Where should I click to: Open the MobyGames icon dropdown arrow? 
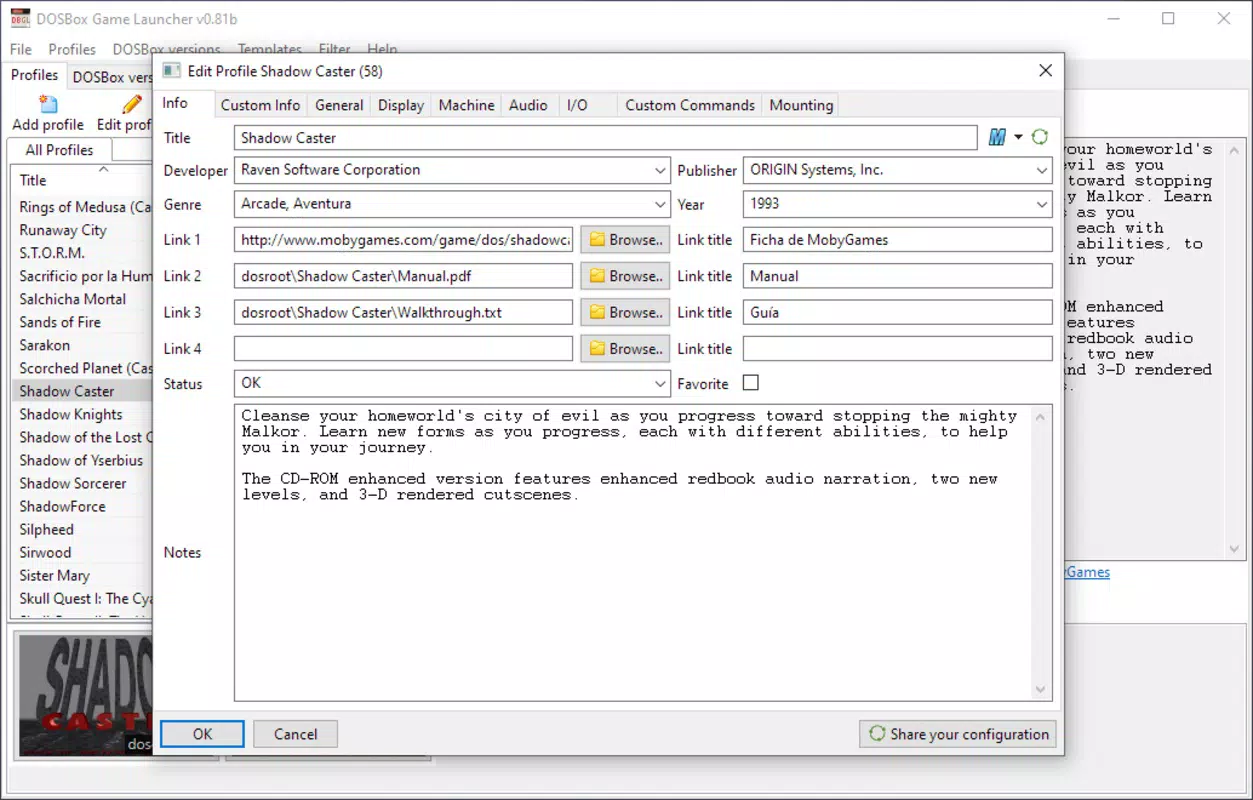click(1018, 138)
